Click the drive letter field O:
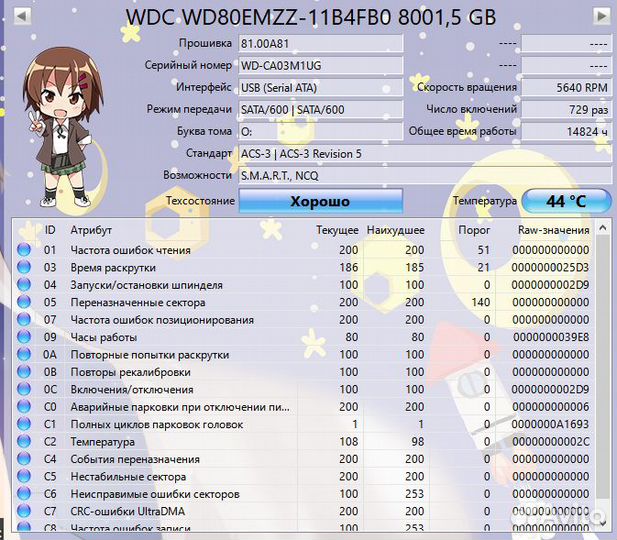The image size is (617, 540). point(321,131)
